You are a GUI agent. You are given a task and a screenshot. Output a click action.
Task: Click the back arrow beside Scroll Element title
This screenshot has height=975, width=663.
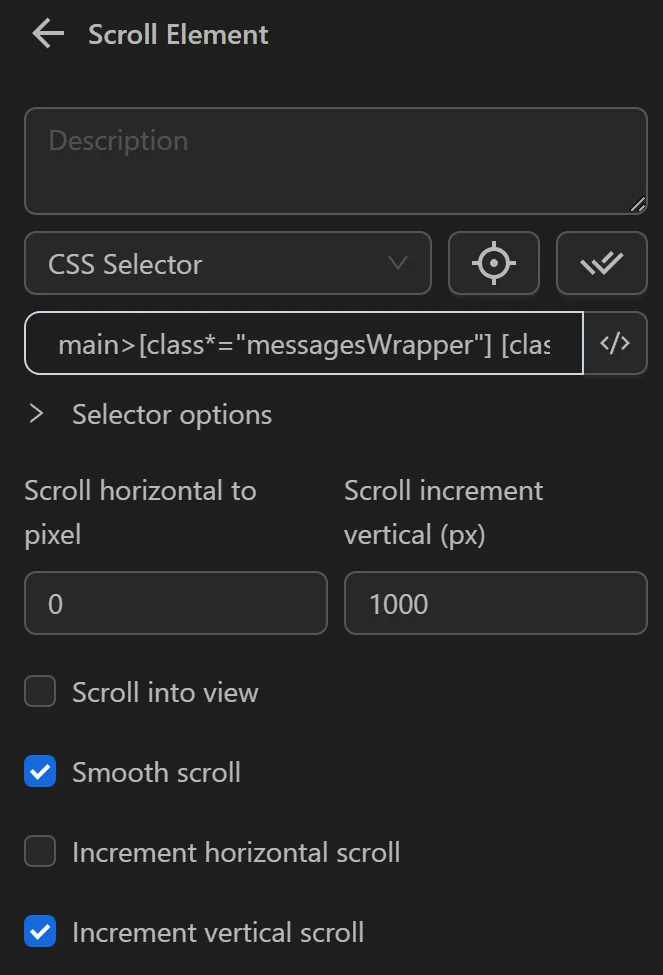pyautogui.click(x=46, y=33)
